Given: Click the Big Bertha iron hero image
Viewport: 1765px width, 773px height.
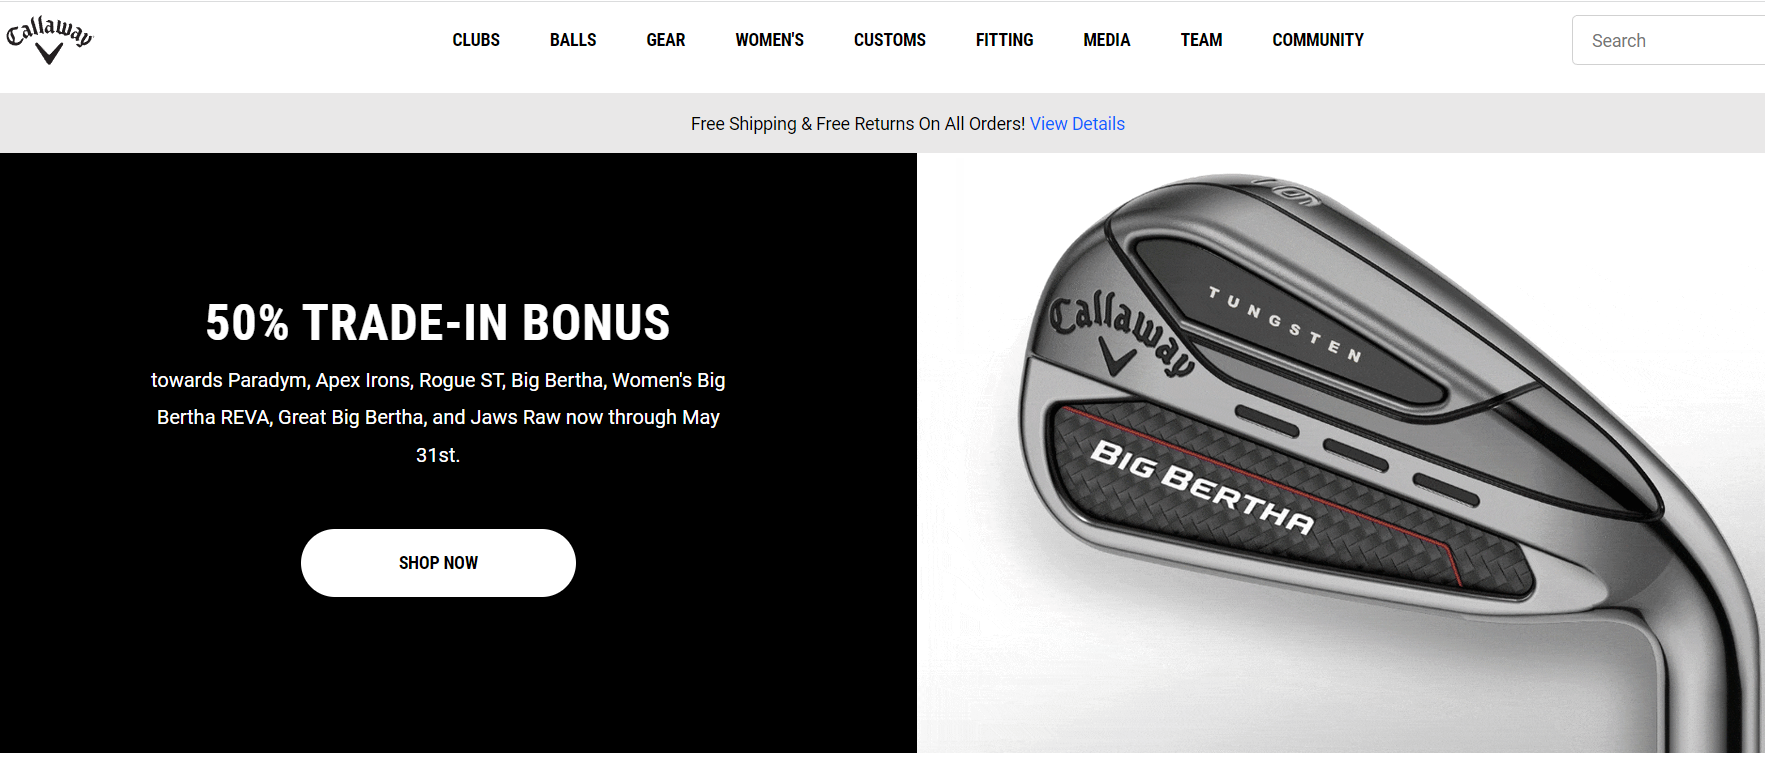Looking at the screenshot, I should [1341, 453].
